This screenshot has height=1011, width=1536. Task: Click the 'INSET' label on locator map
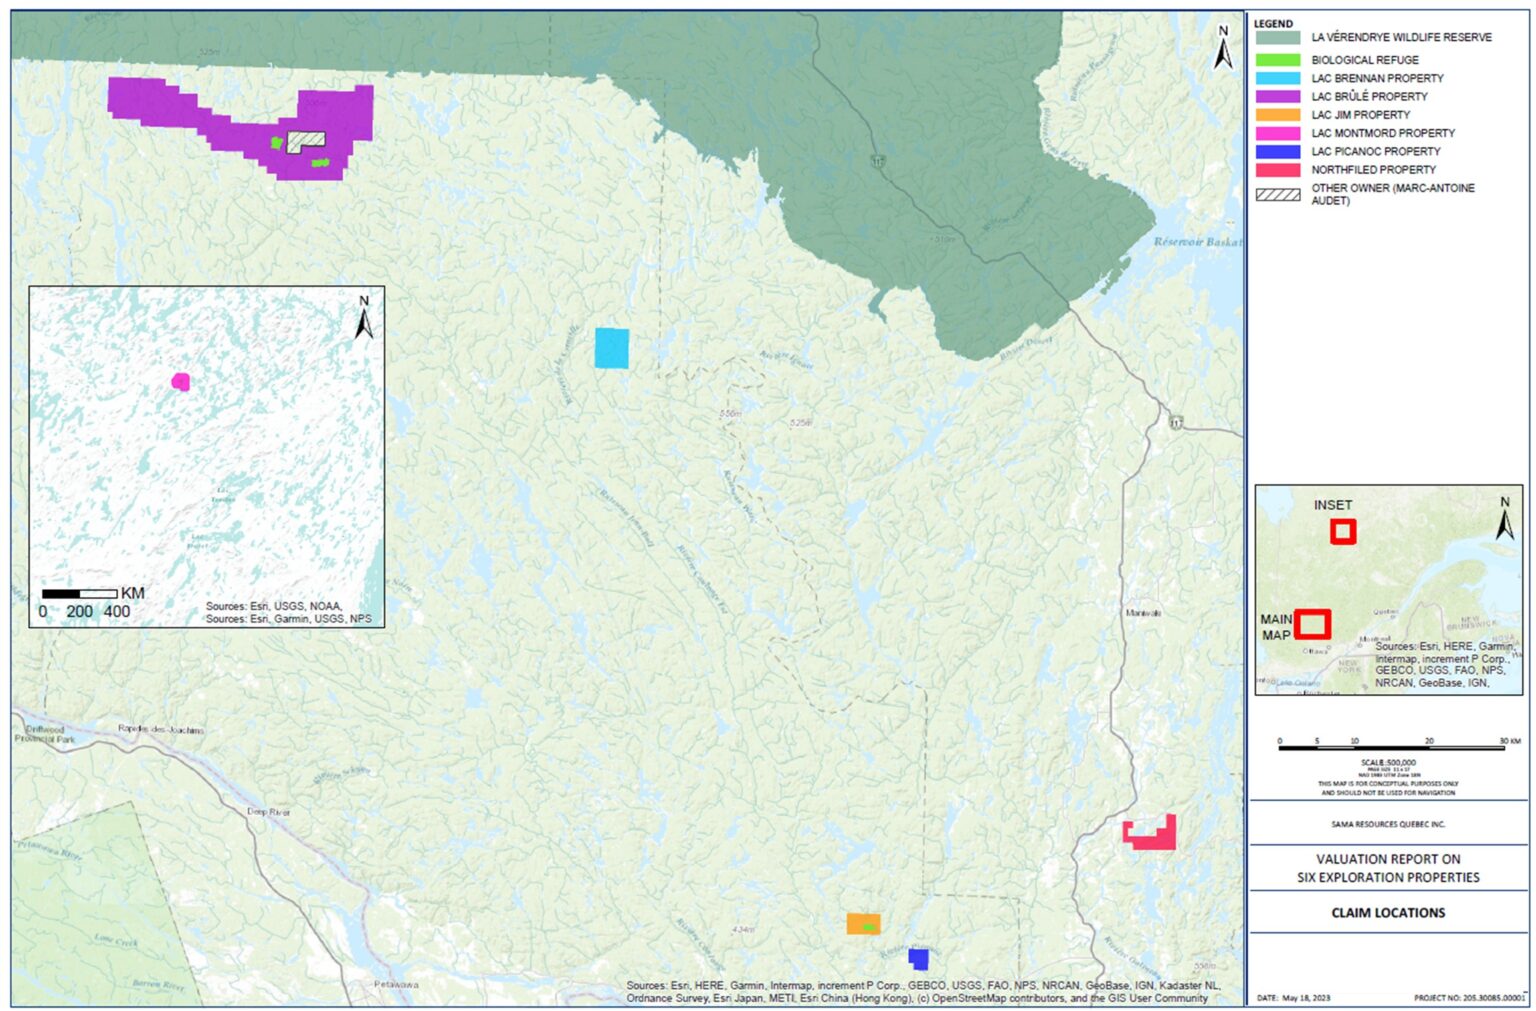pyautogui.click(x=1333, y=505)
